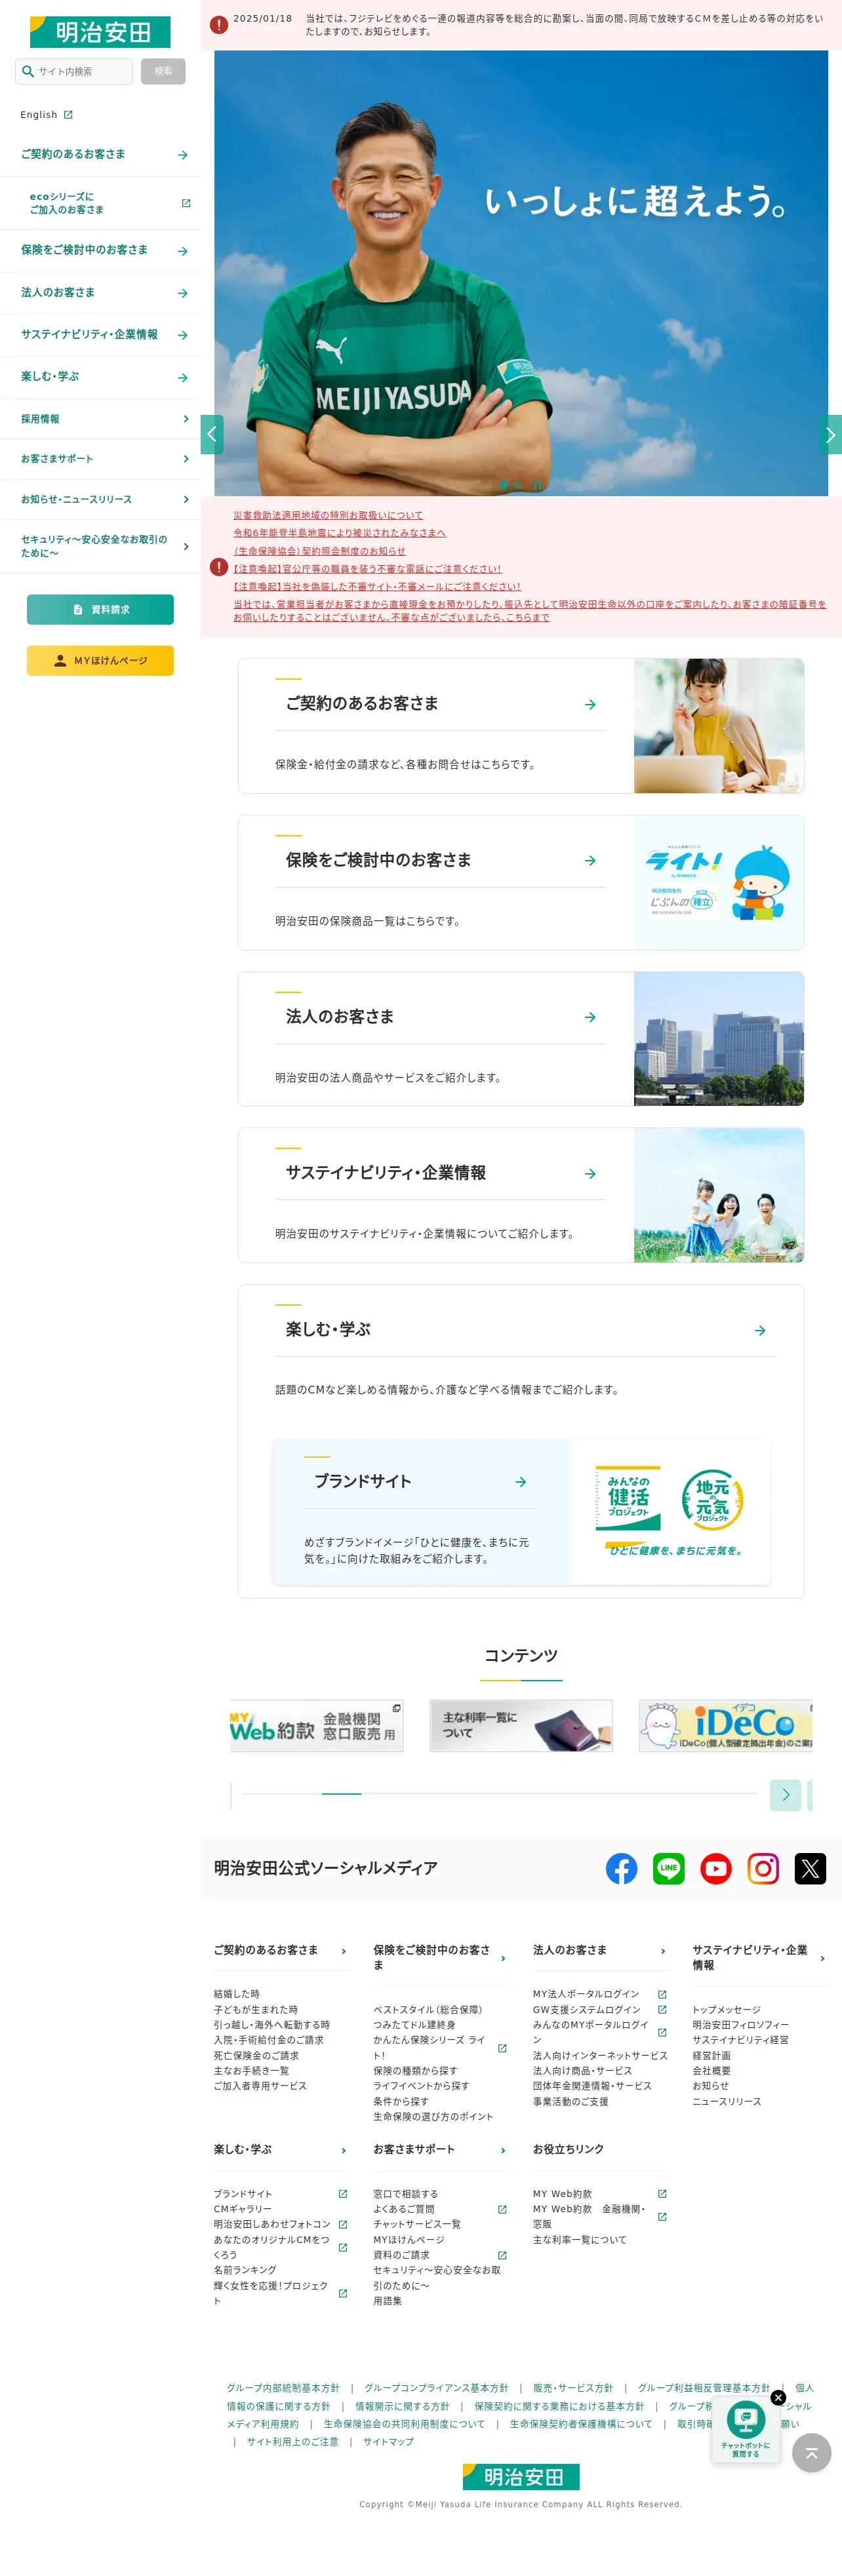
Task: Open X (Twitter) profile icon
Action: 810,1868
